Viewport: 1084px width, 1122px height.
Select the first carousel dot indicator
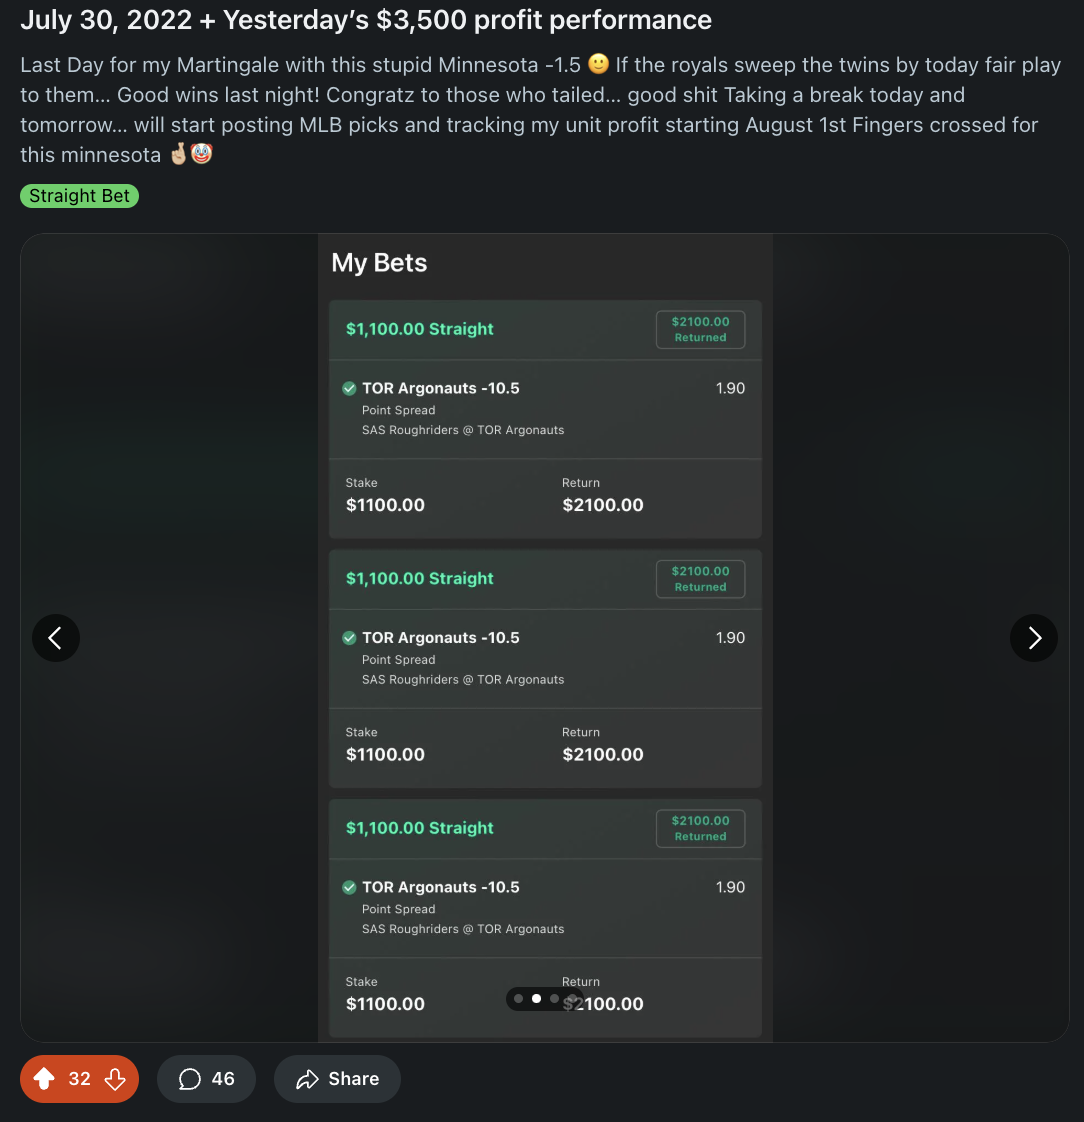tap(519, 998)
